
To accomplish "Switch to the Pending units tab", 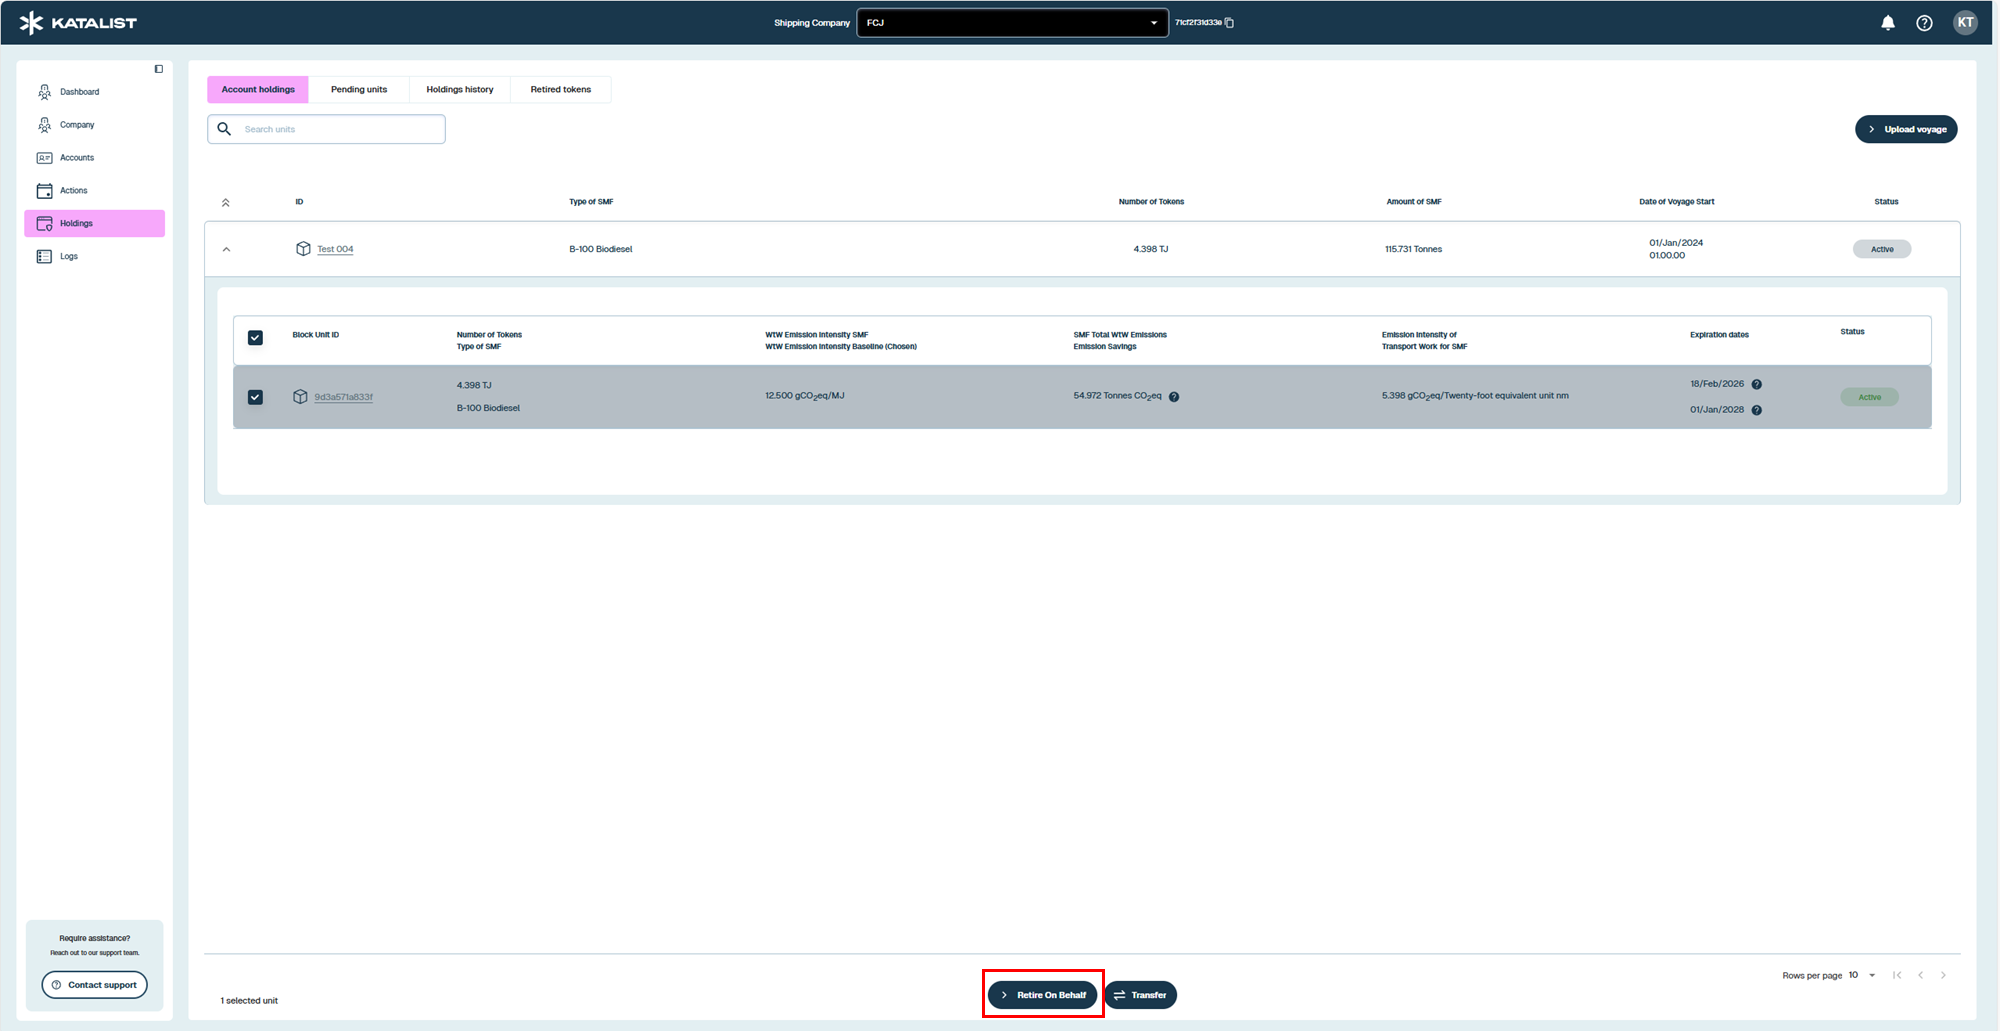I will pyautogui.click(x=359, y=90).
